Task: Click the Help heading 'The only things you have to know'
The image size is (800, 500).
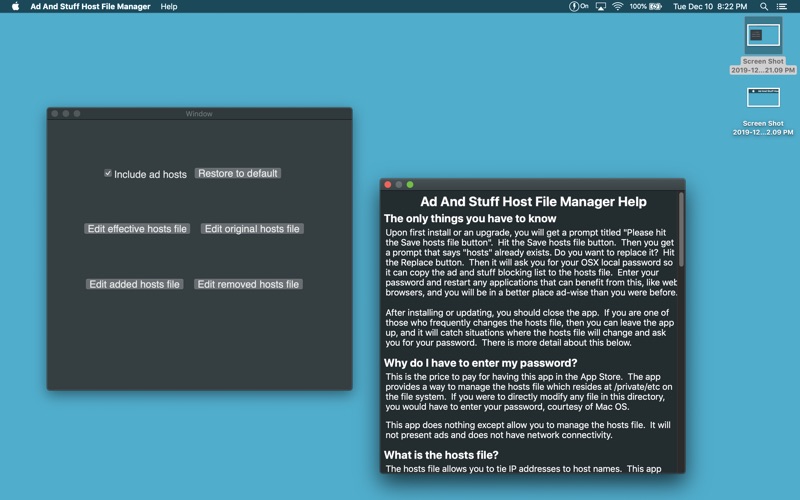Action: point(470,218)
